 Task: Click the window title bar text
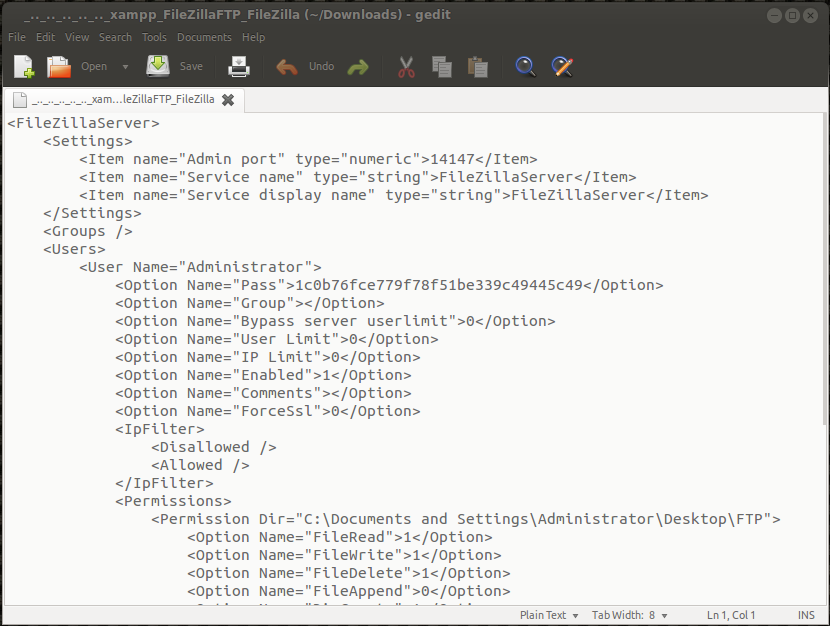[237, 15]
